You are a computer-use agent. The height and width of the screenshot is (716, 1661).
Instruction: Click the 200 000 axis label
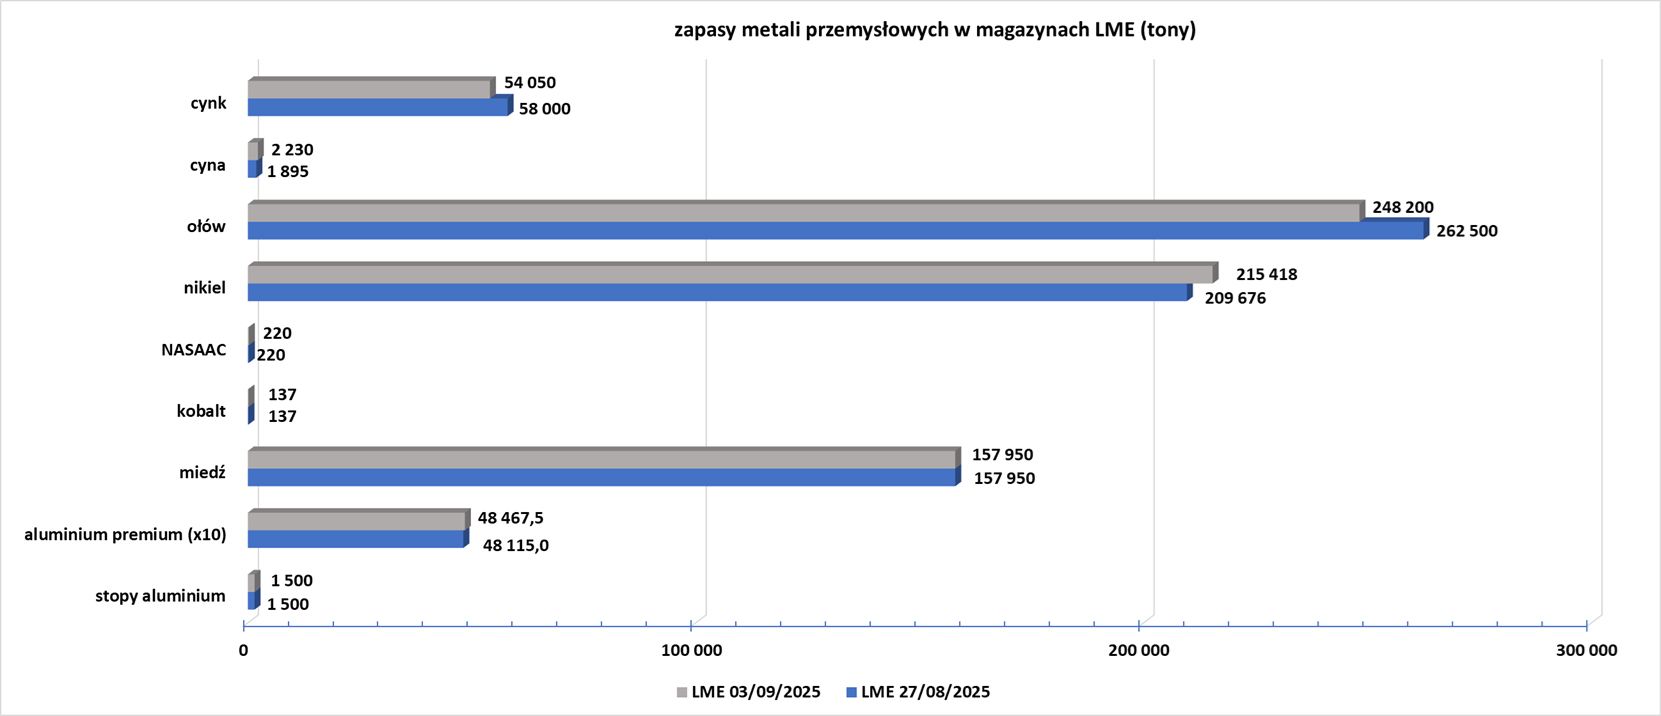tap(1139, 651)
